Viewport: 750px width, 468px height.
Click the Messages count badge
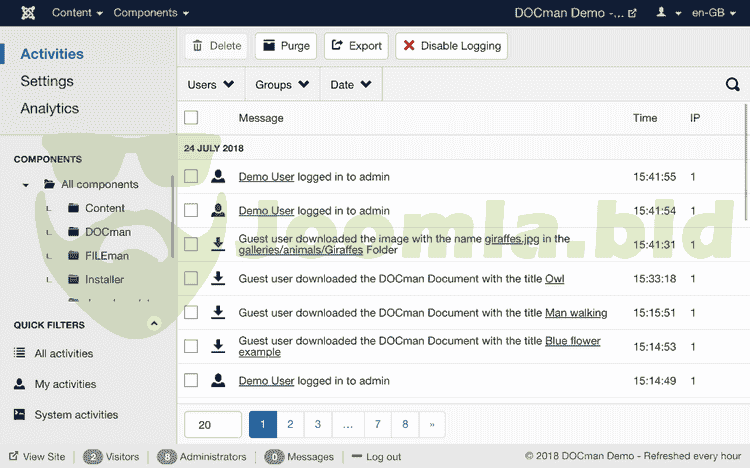pos(275,457)
